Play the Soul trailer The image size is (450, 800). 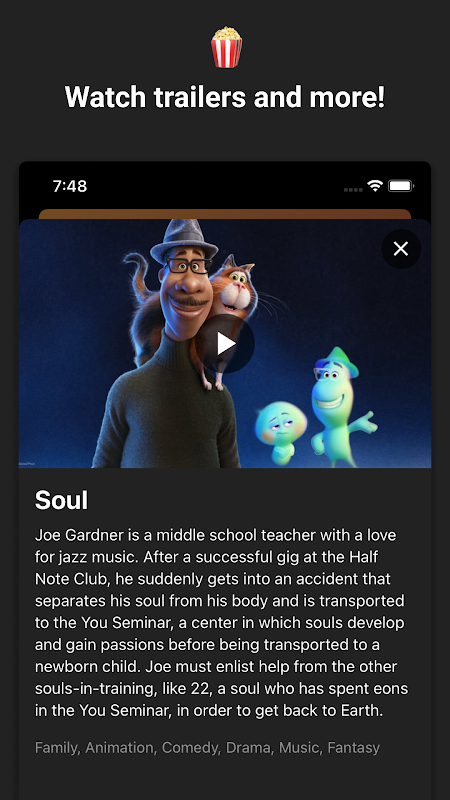(x=225, y=343)
